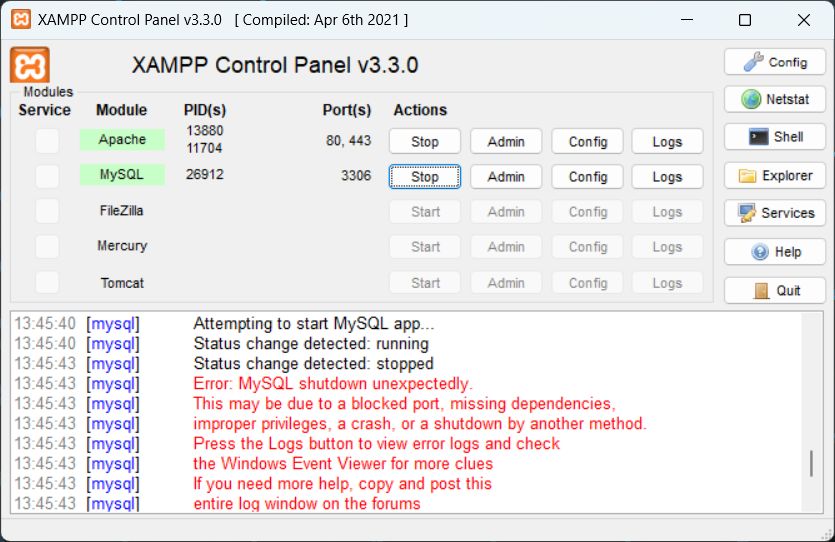Click the FileZilla module name
Screen dimensions: 835x542
point(121,211)
